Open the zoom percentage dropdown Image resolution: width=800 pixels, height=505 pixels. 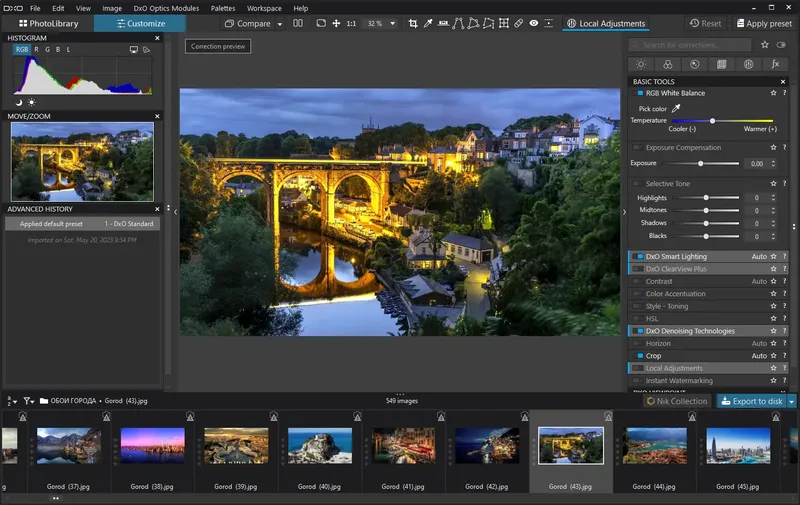[391, 23]
